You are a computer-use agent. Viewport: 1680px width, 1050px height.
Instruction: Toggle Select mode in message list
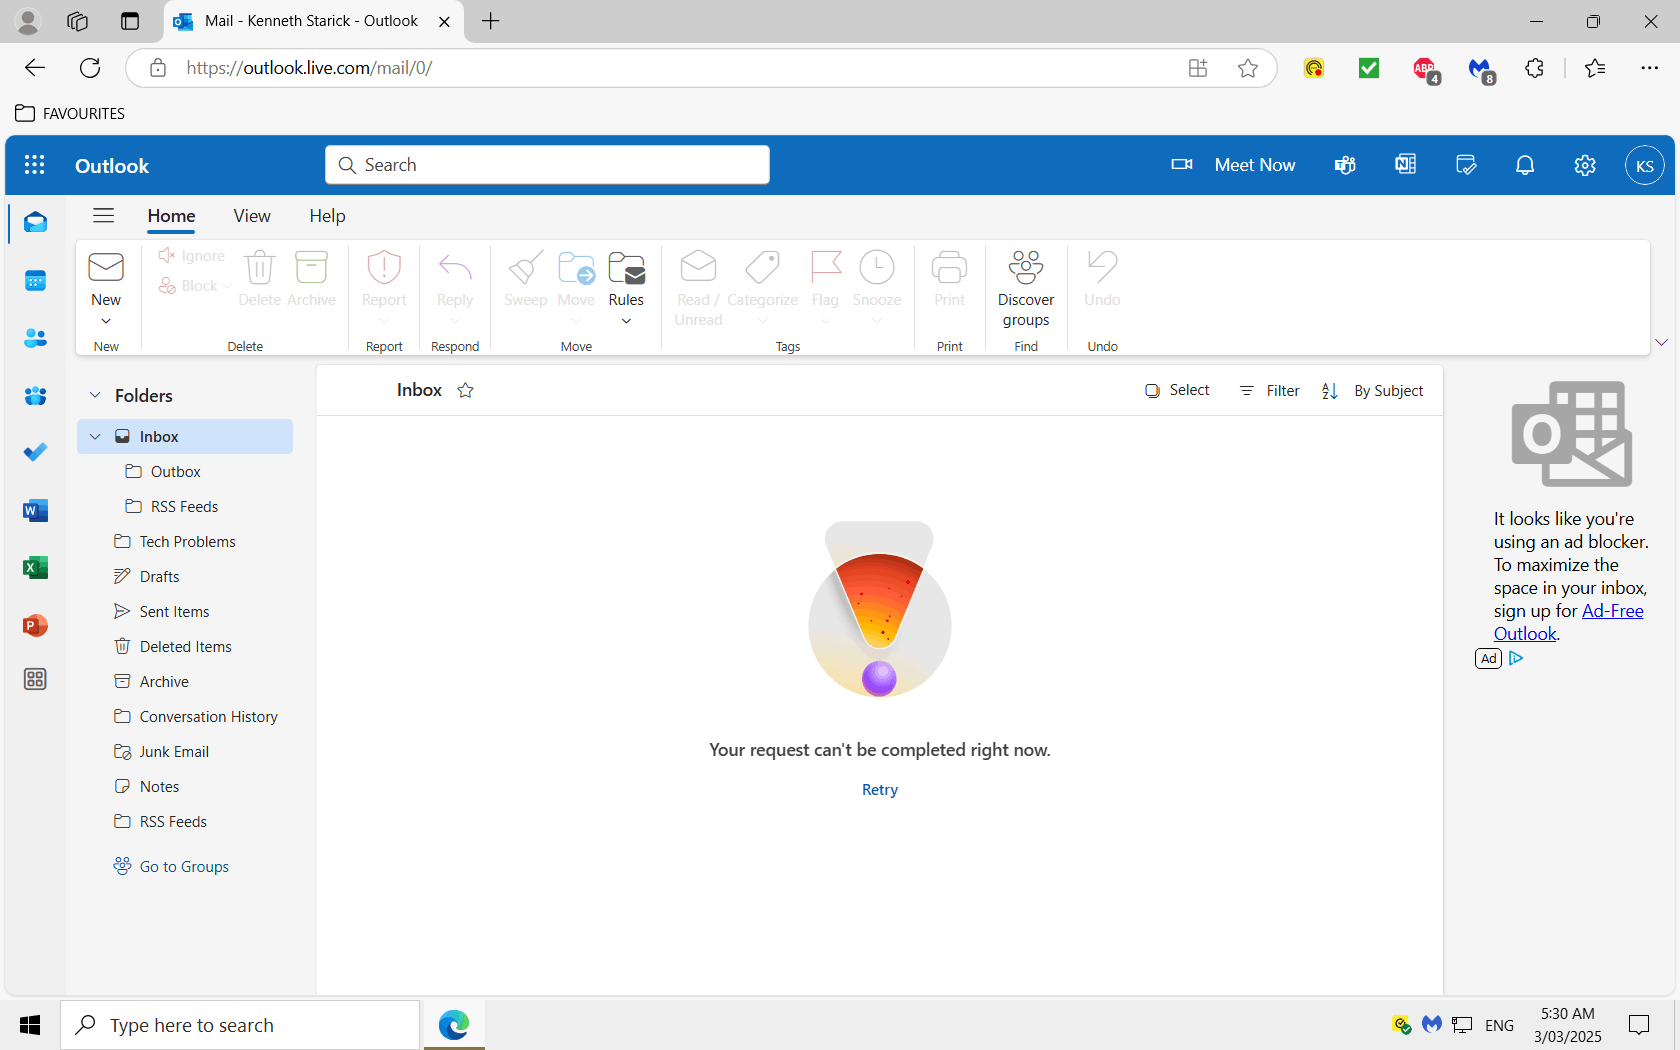1177,391
